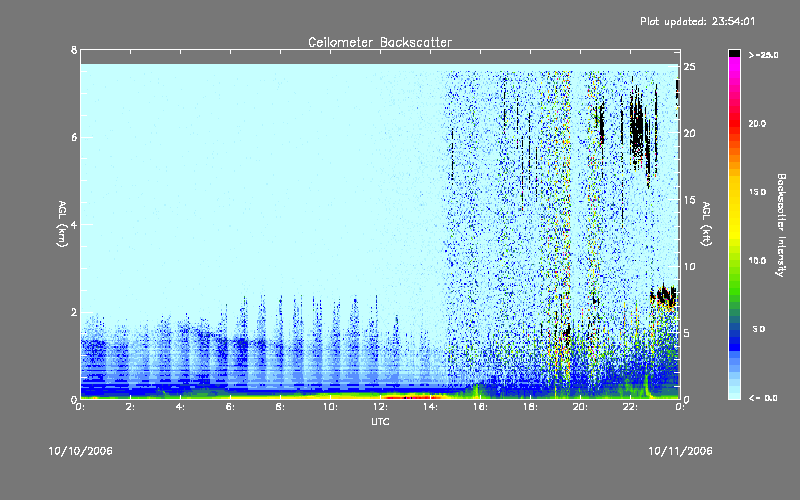Click the "20.0" colorbar intensity label
The image size is (800, 500).
coord(758,124)
